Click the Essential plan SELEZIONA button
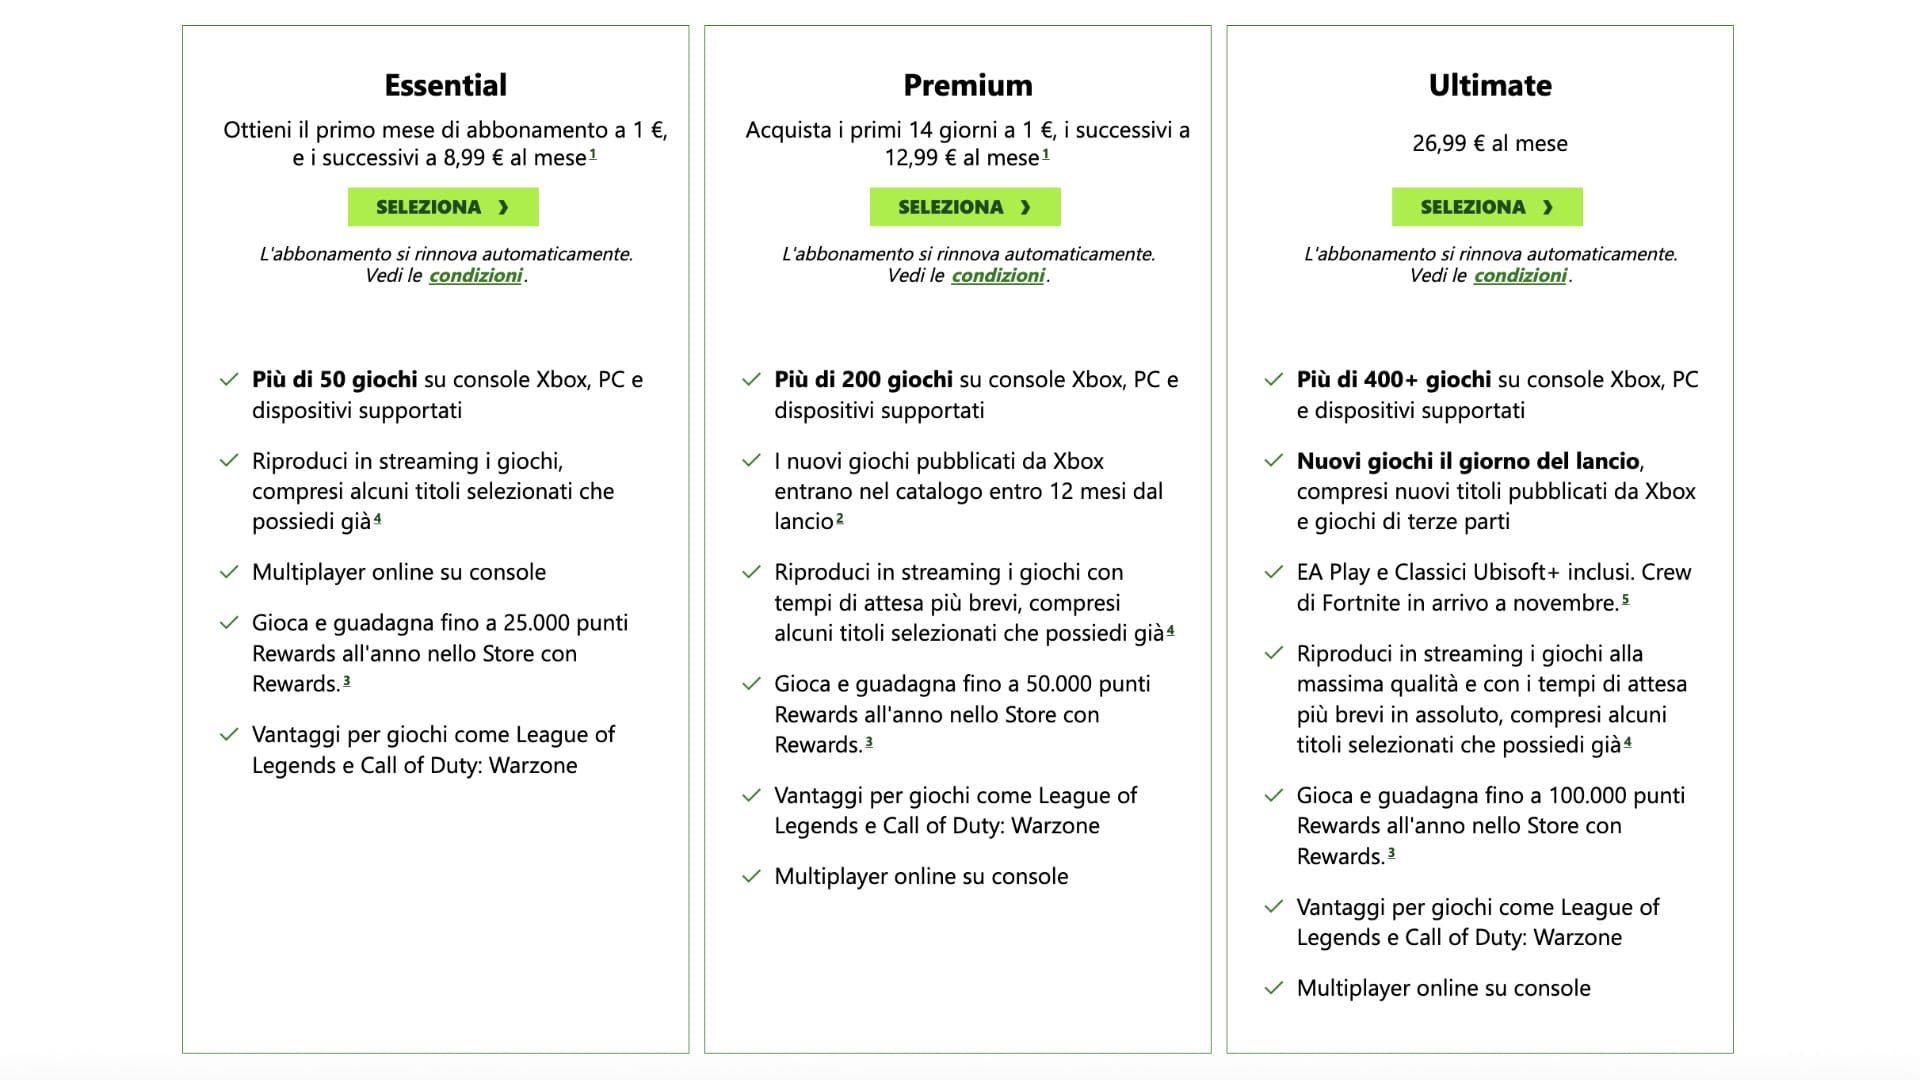Viewport: 1920px width, 1080px height. (443, 207)
